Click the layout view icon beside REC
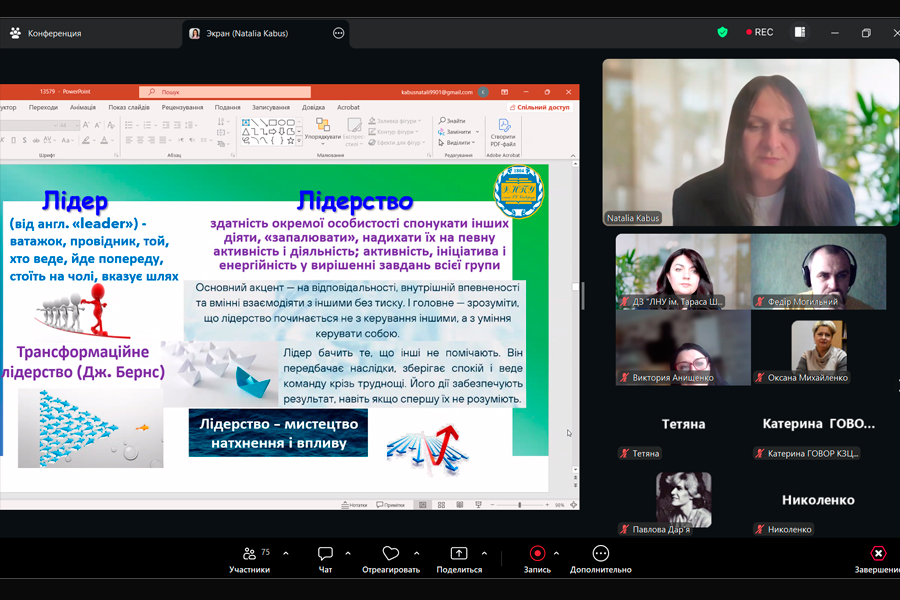 [800, 32]
